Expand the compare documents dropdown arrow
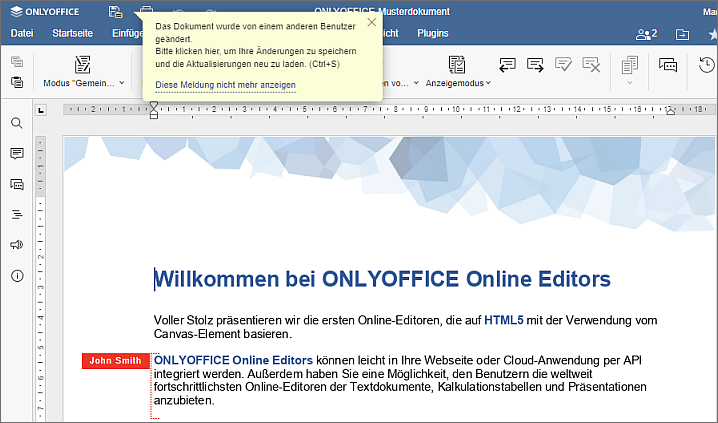Viewport: 718px width, 423px height. [629, 83]
